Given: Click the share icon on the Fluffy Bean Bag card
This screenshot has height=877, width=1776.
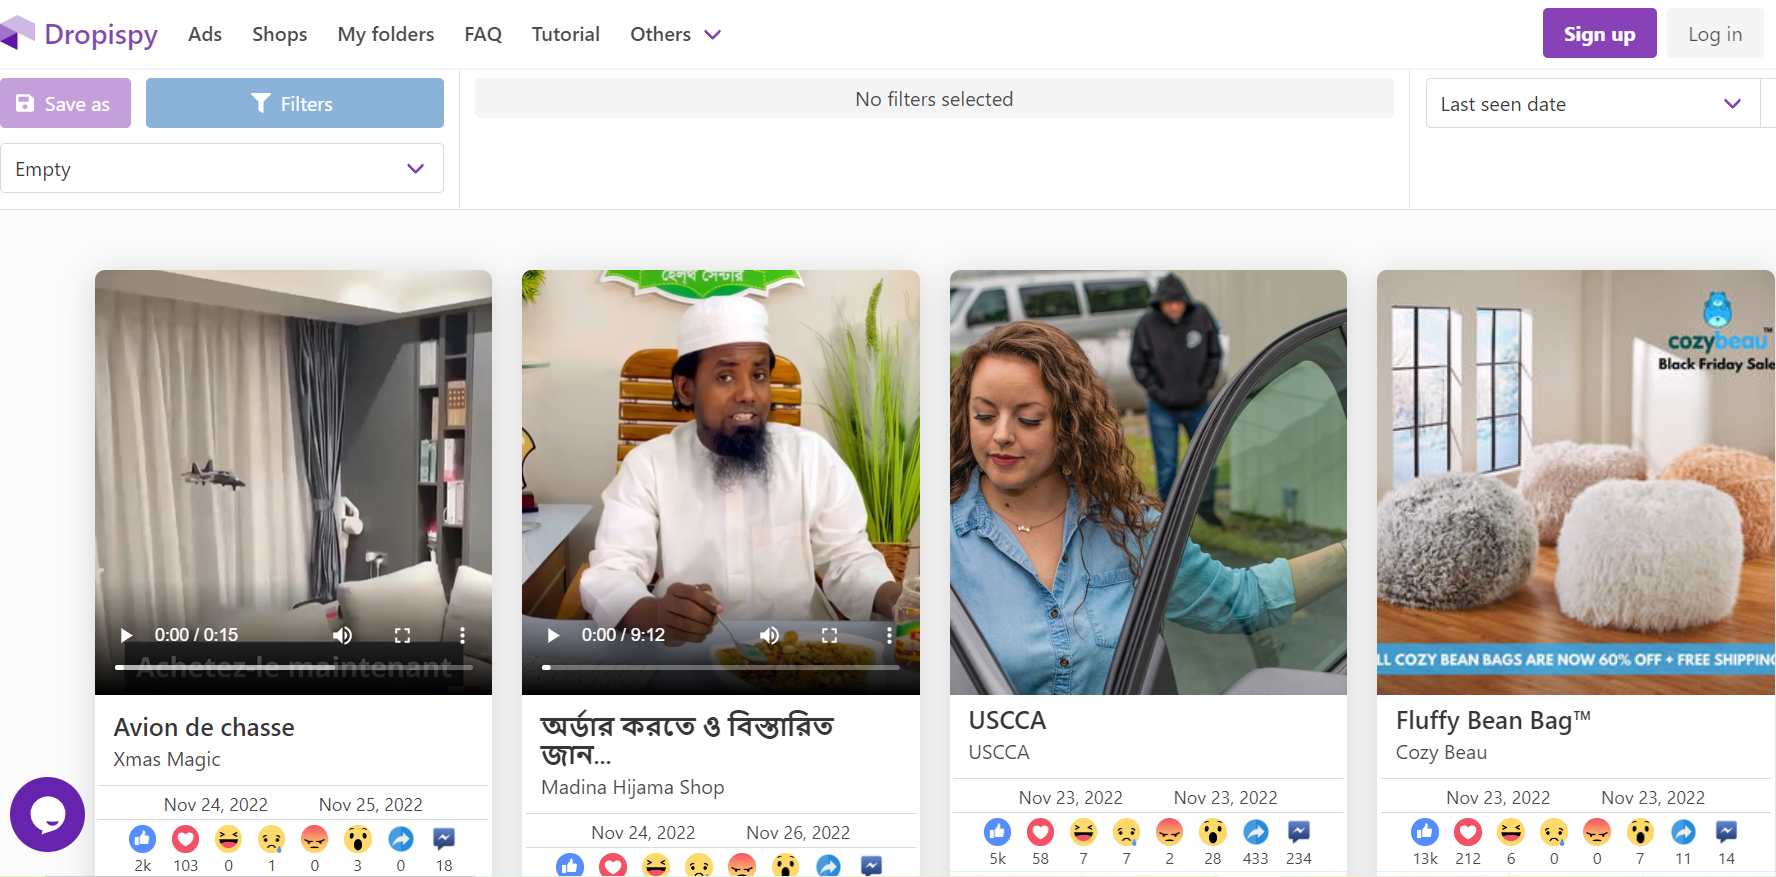Looking at the screenshot, I should coord(1684,831).
